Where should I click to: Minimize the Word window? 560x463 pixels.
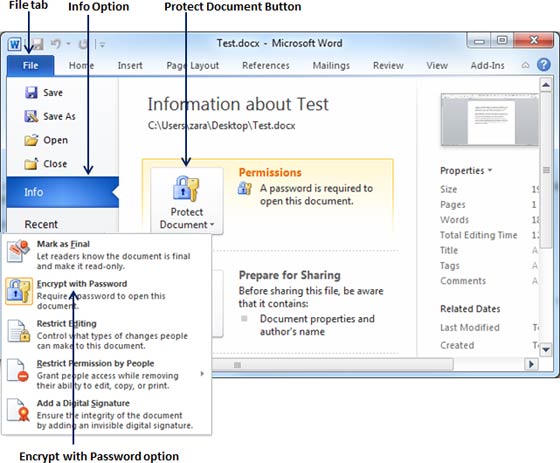(479, 40)
